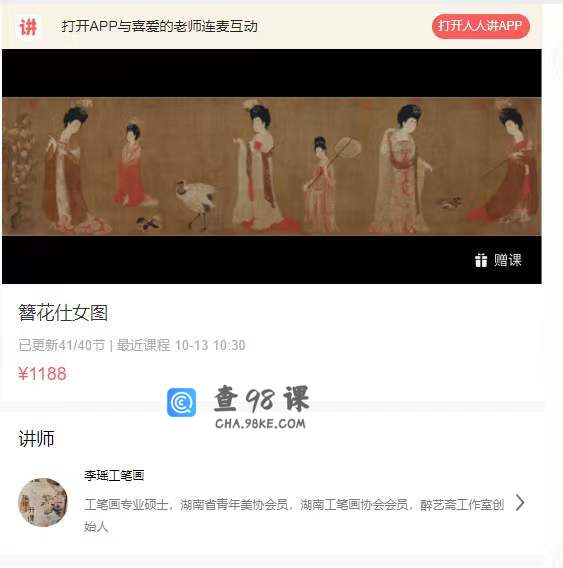
Task: Click the 最近课程 10-13 10:30 text
Action: pos(181,345)
